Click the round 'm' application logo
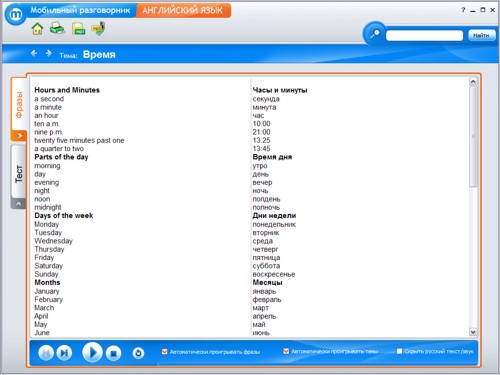Screen dimensions: 500x375 pos(15,14)
